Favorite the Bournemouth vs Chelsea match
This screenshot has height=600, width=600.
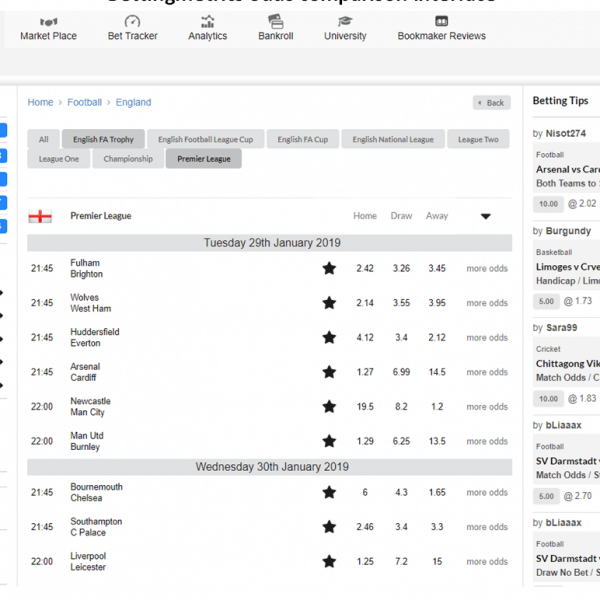click(x=329, y=492)
